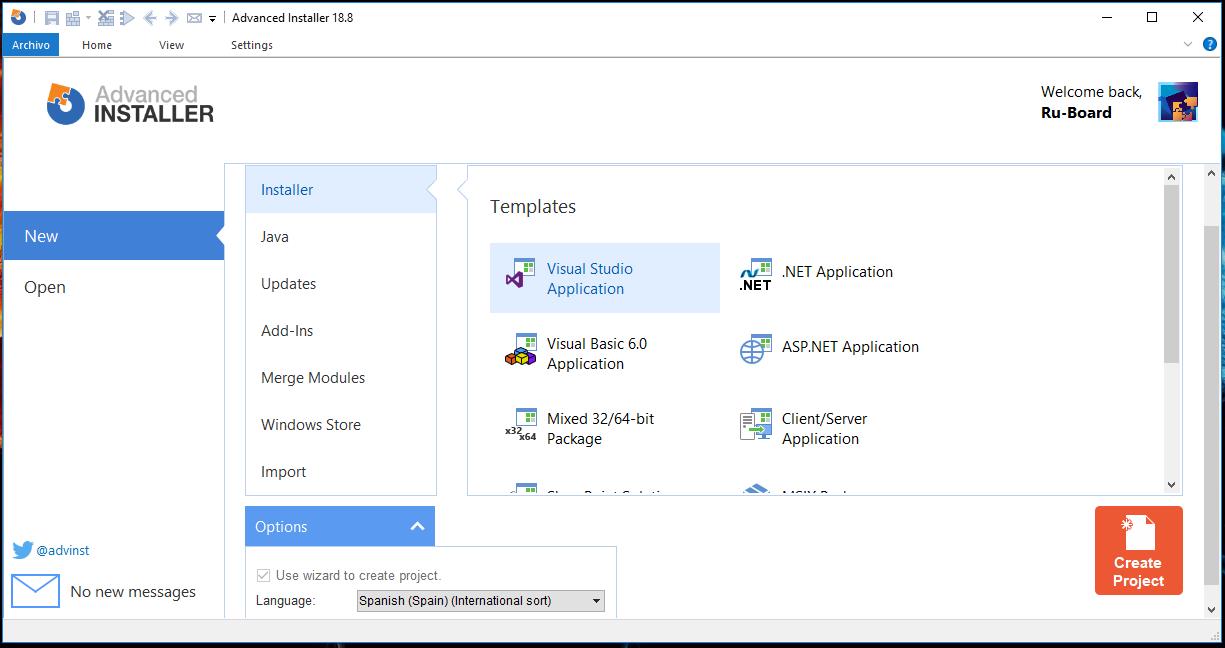Viewport: 1225px width, 648px height.
Task: Click the Forward arrow in quick access toolbar
Action: [x=171, y=17]
